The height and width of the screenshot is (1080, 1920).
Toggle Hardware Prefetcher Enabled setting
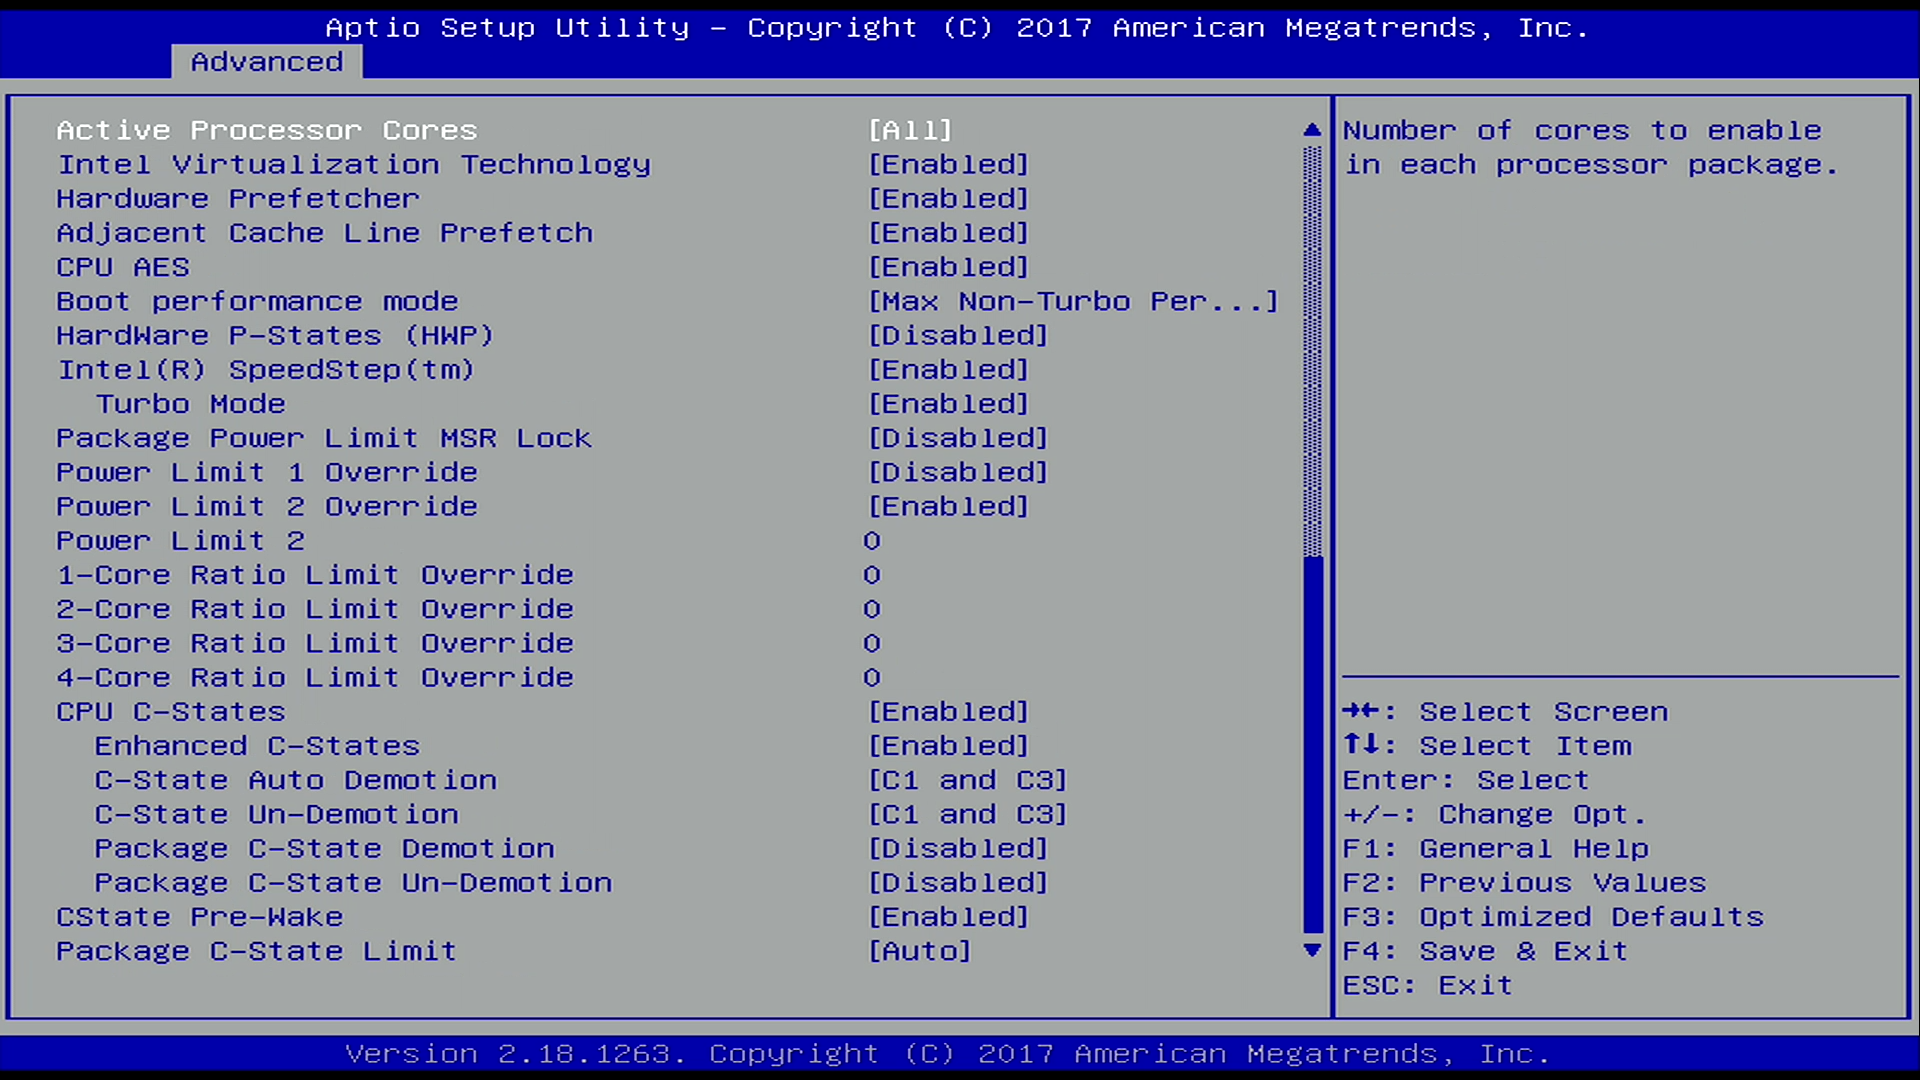point(948,198)
